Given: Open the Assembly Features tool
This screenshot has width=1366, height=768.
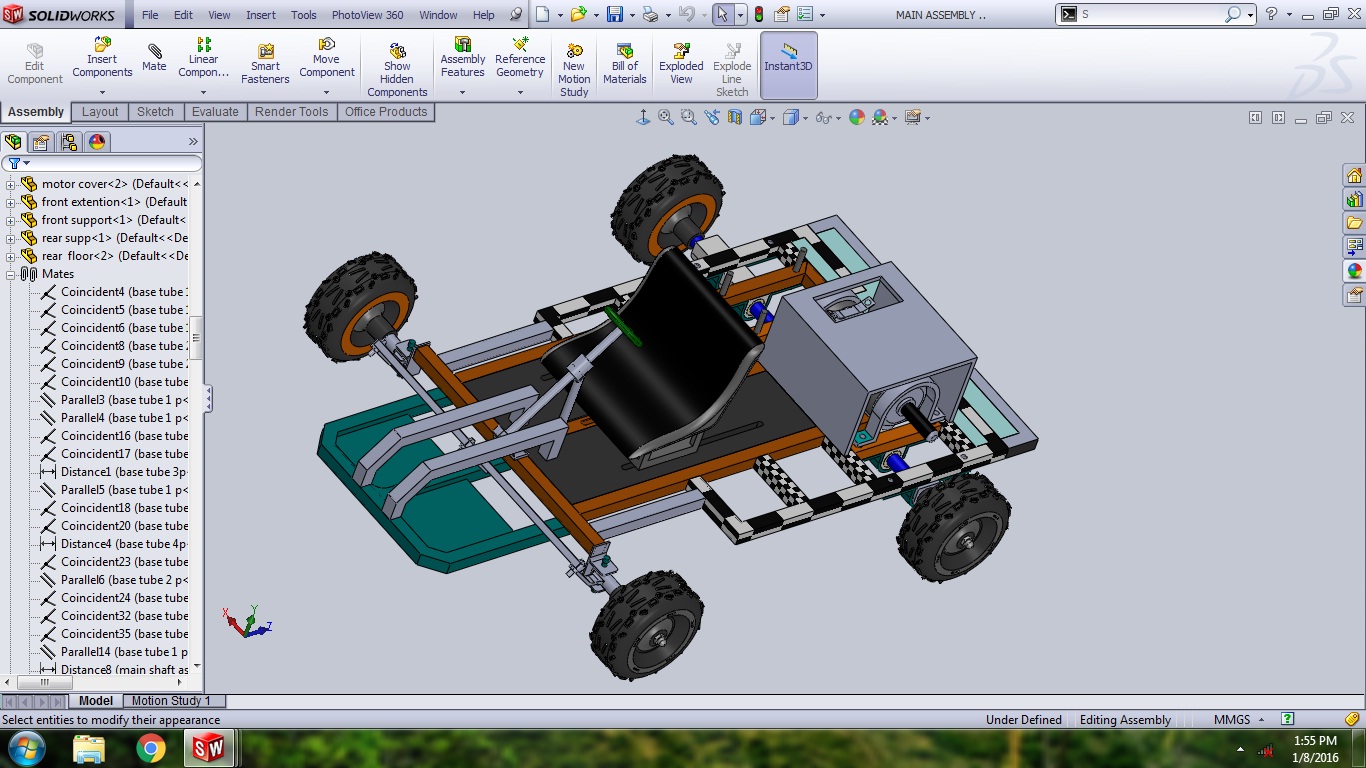Looking at the screenshot, I should tap(463, 58).
